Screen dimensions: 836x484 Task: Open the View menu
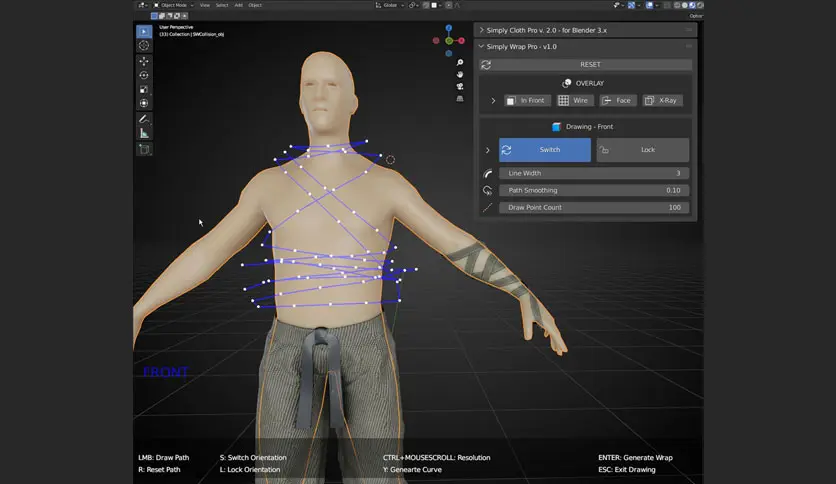click(x=205, y=5)
